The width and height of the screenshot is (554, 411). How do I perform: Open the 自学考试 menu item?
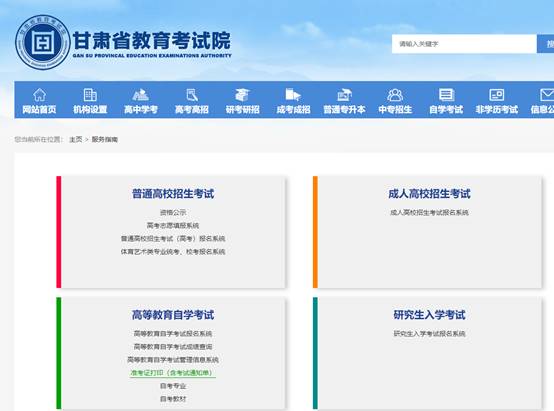click(446, 110)
